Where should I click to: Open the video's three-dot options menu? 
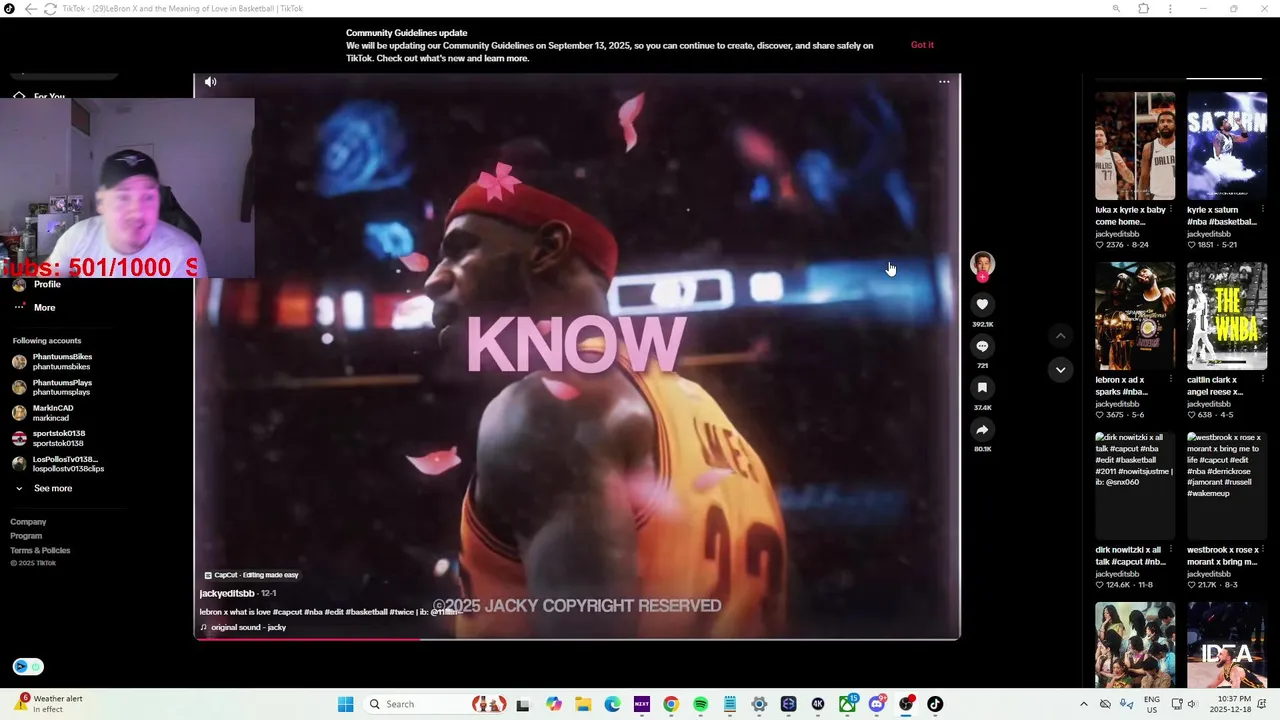(944, 82)
